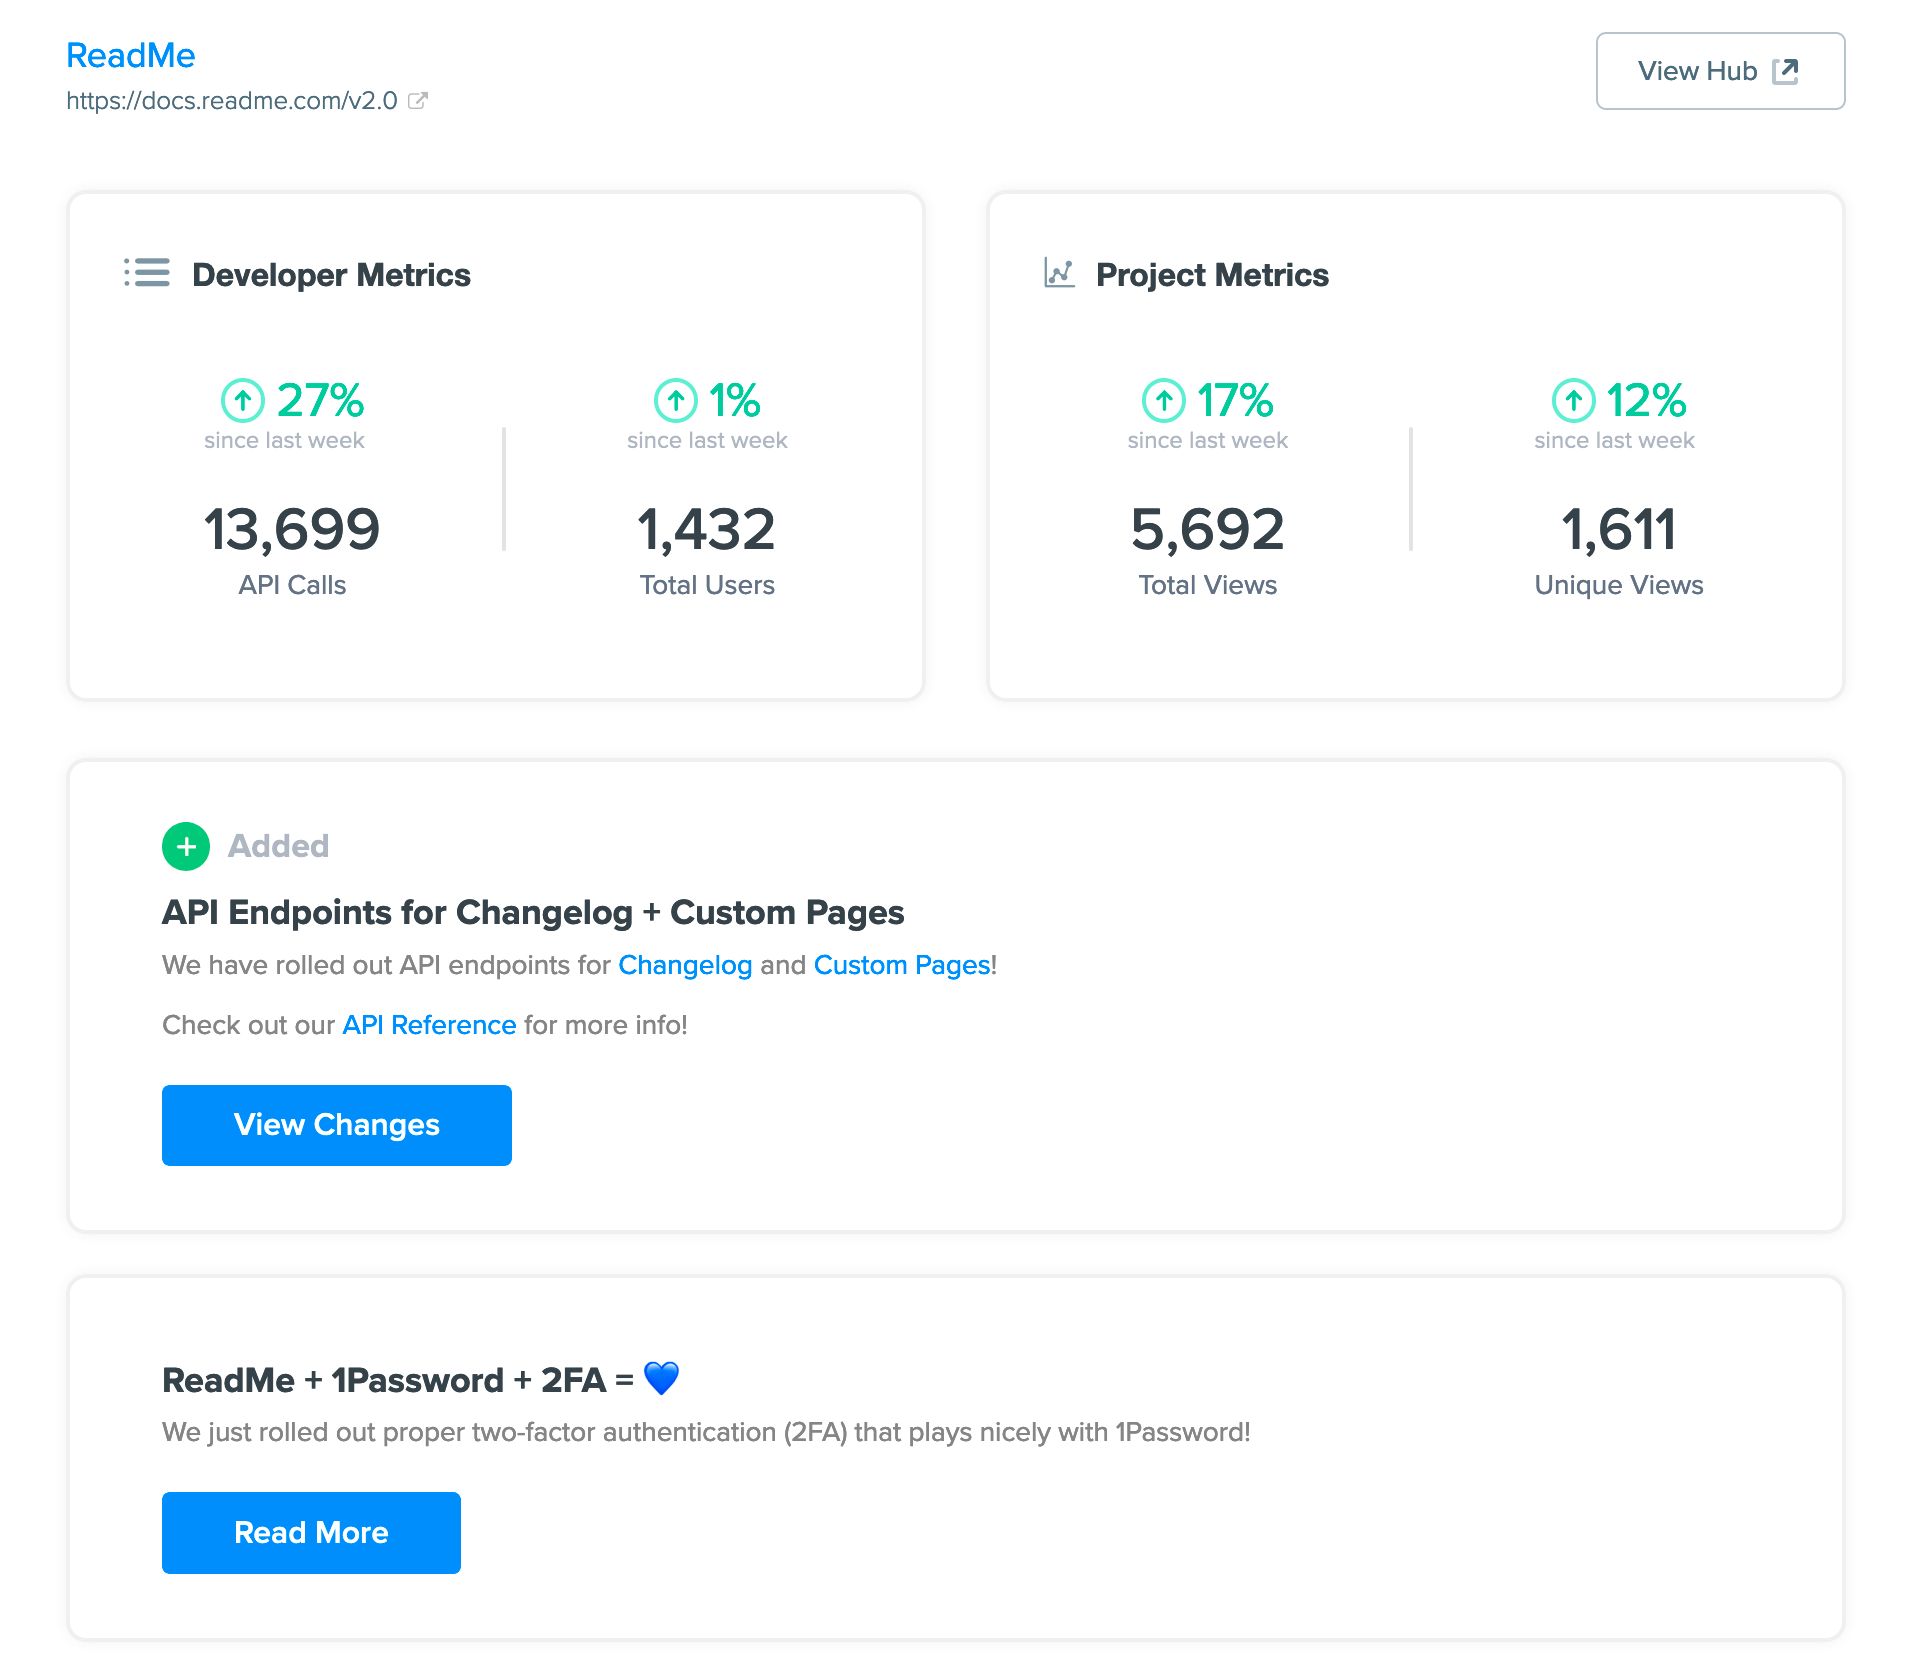Click the 17% change percentage
The height and width of the screenshot is (1668, 1918).
pyautogui.click(x=1235, y=401)
